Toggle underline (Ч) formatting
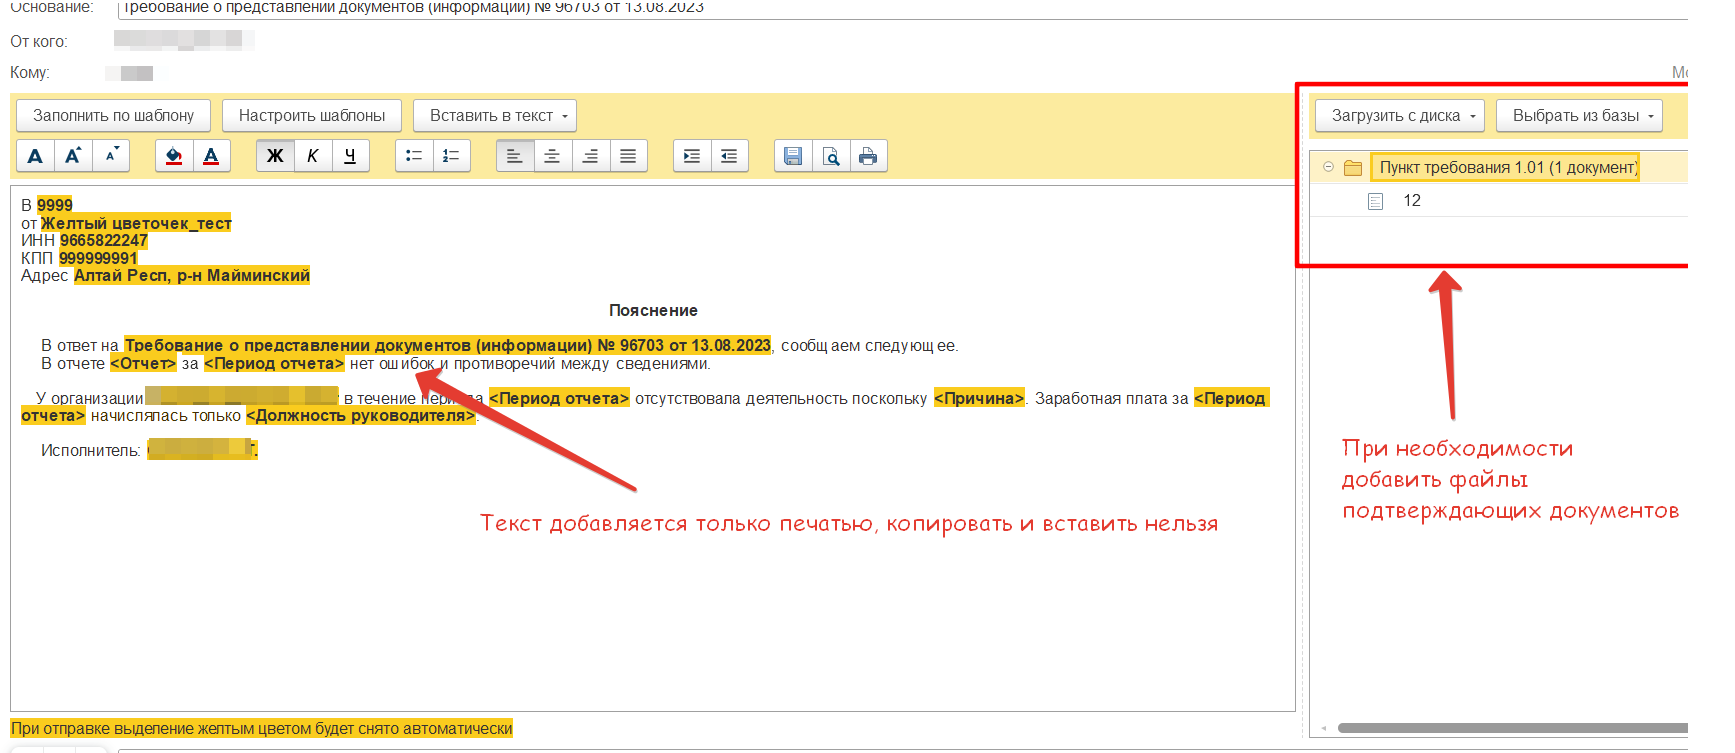This screenshot has width=1735, height=753. point(350,156)
